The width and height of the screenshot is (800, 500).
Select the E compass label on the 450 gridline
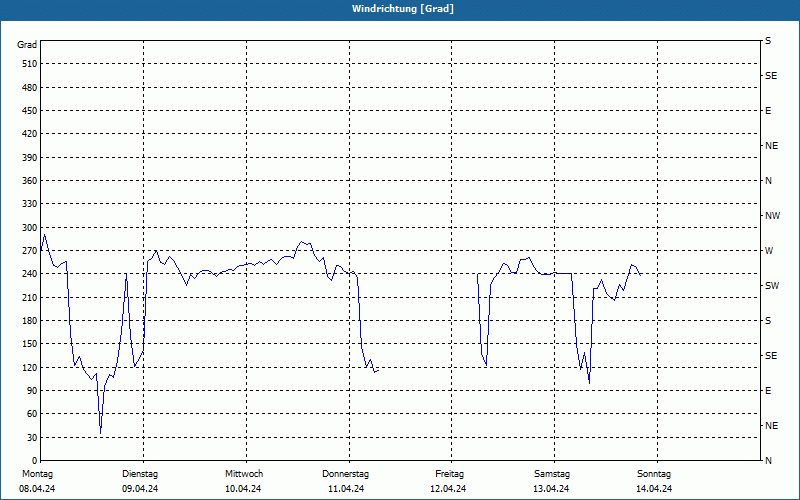pyautogui.click(x=768, y=111)
